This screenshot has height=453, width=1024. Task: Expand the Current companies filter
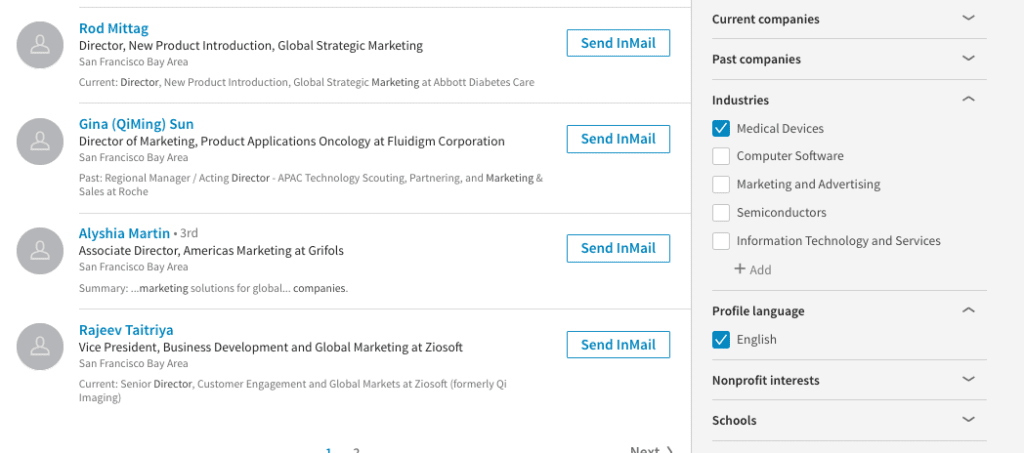point(967,19)
